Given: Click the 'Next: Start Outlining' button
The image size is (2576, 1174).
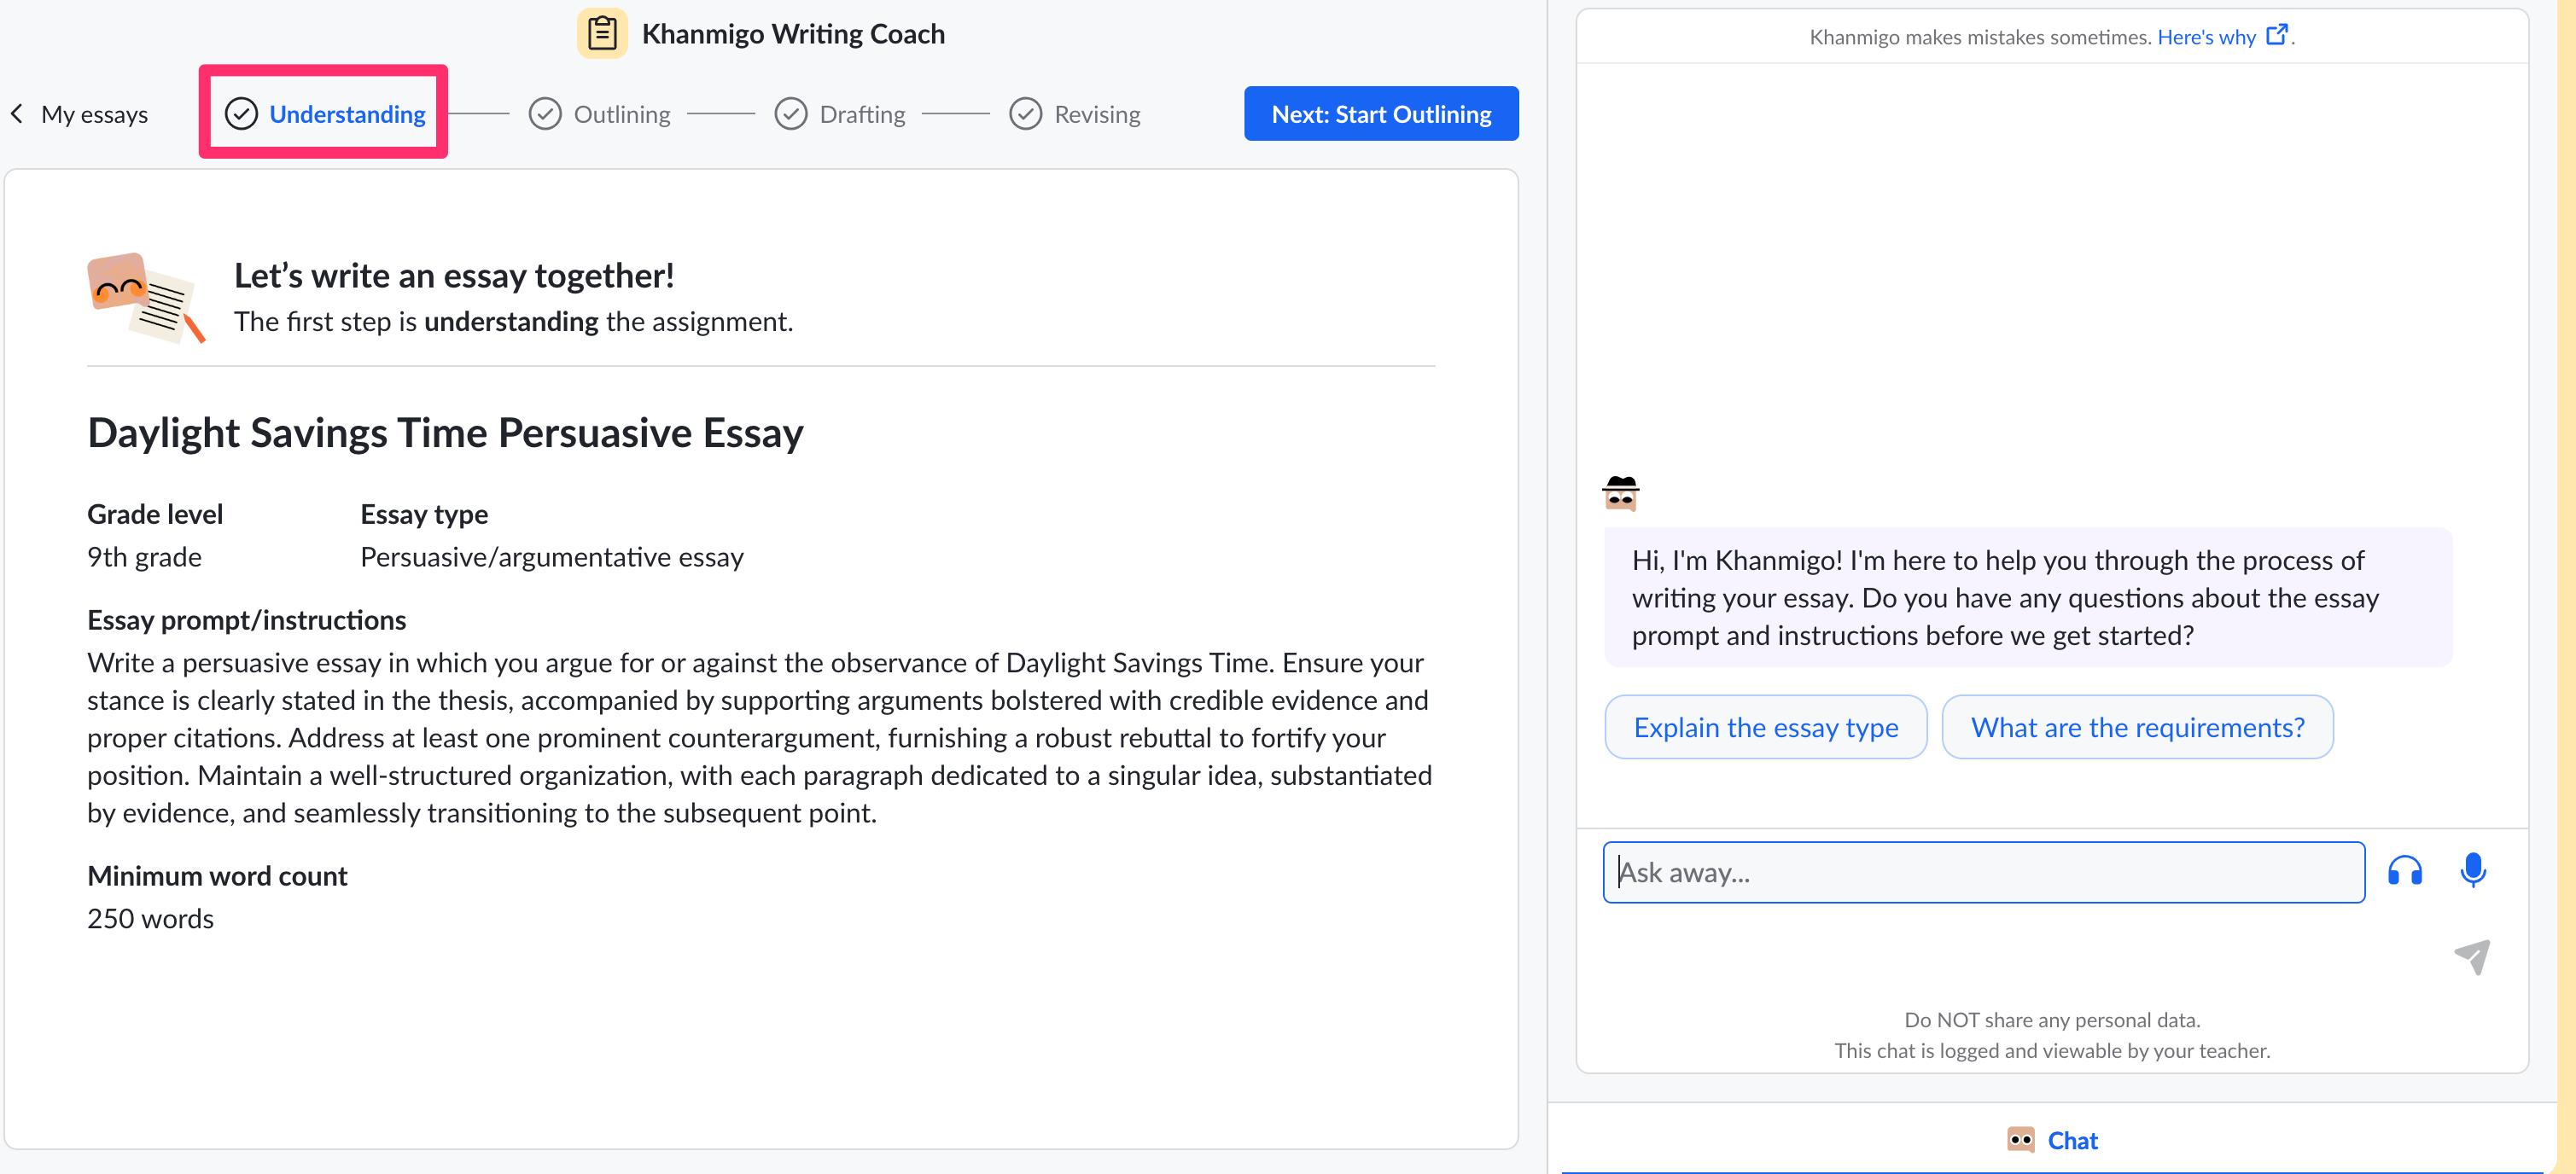Looking at the screenshot, I should [1382, 113].
